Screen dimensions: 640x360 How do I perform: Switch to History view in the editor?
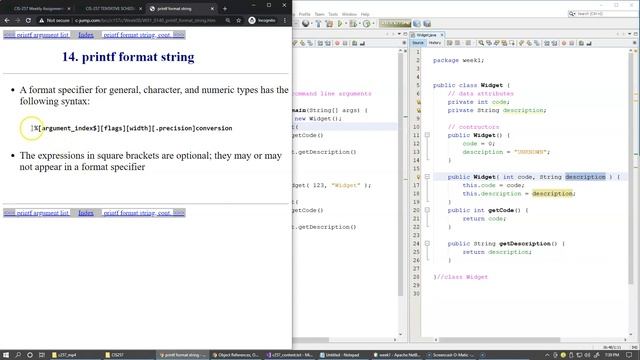[x=435, y=43]
